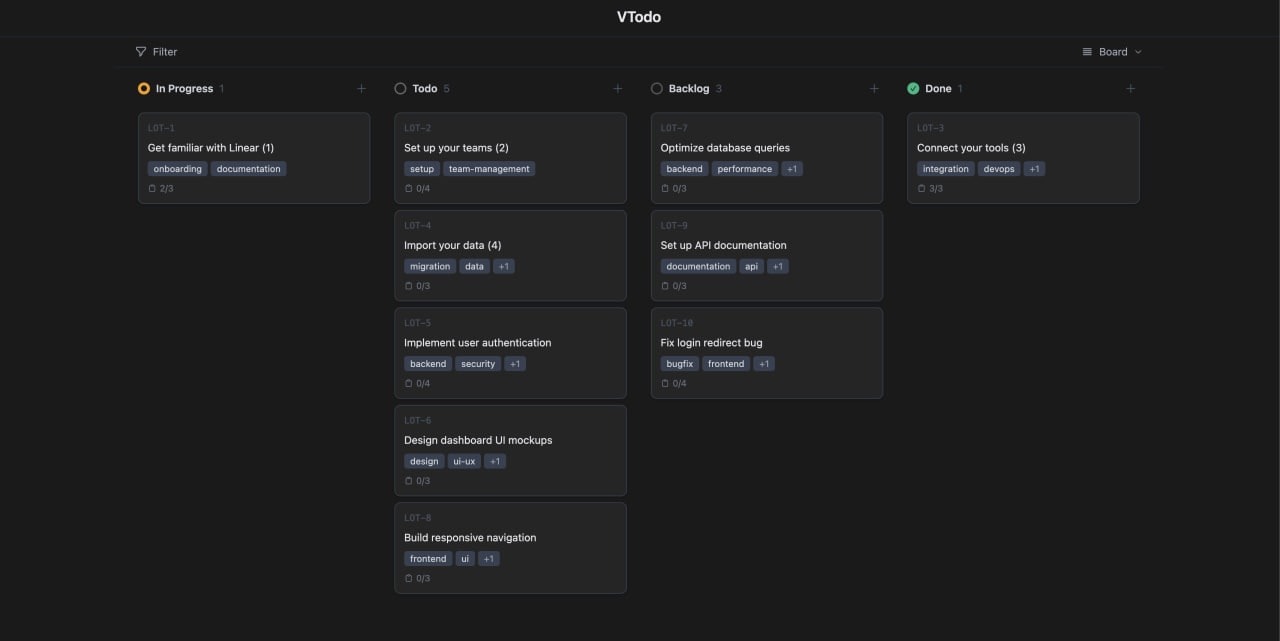This screenshot has height=641, width=1280.
Task: Open the Board view dropdown chevron
Action: 1138,51
